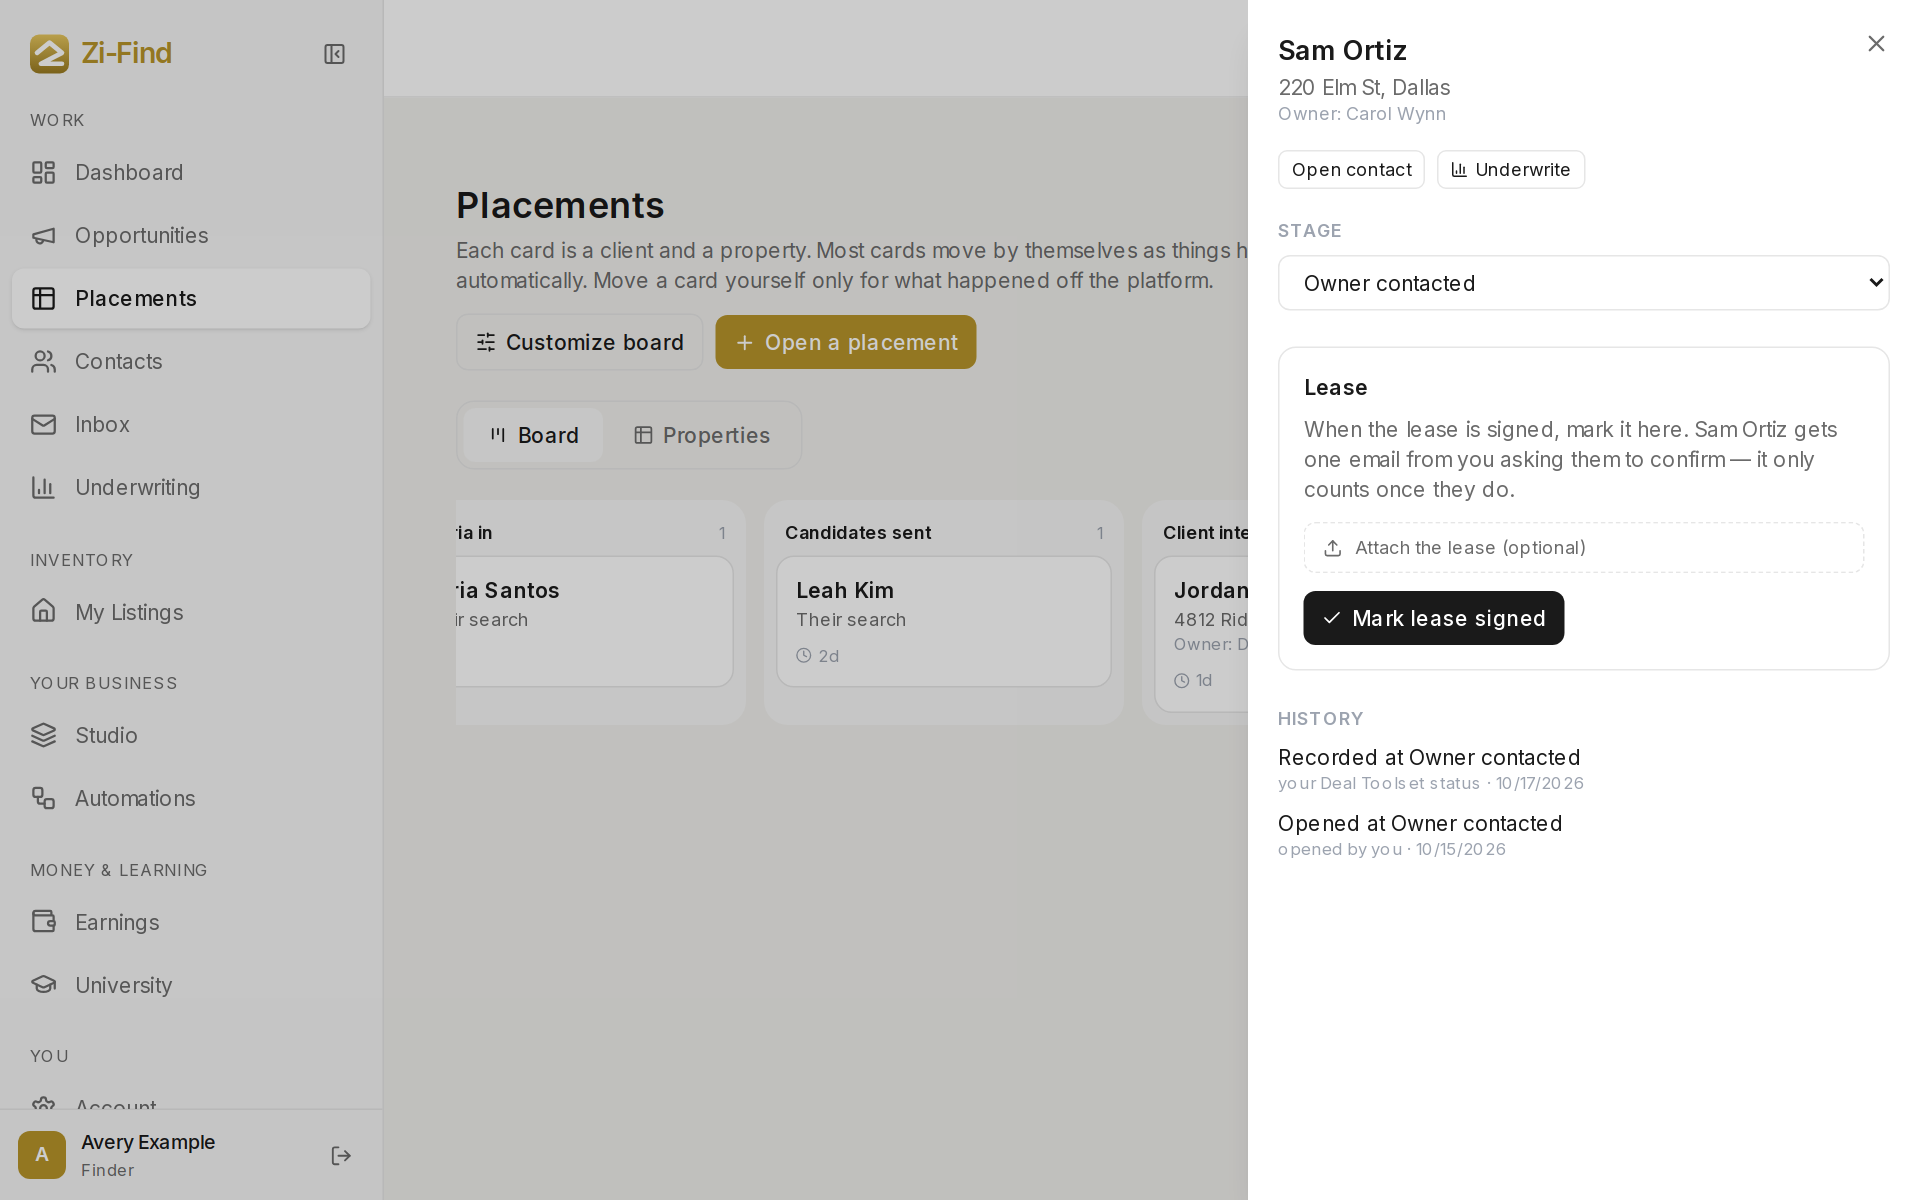Click the 220 Elm St, Dallas address
Viewport: 1920px width, 1200px height.
tap(1364, 88)
